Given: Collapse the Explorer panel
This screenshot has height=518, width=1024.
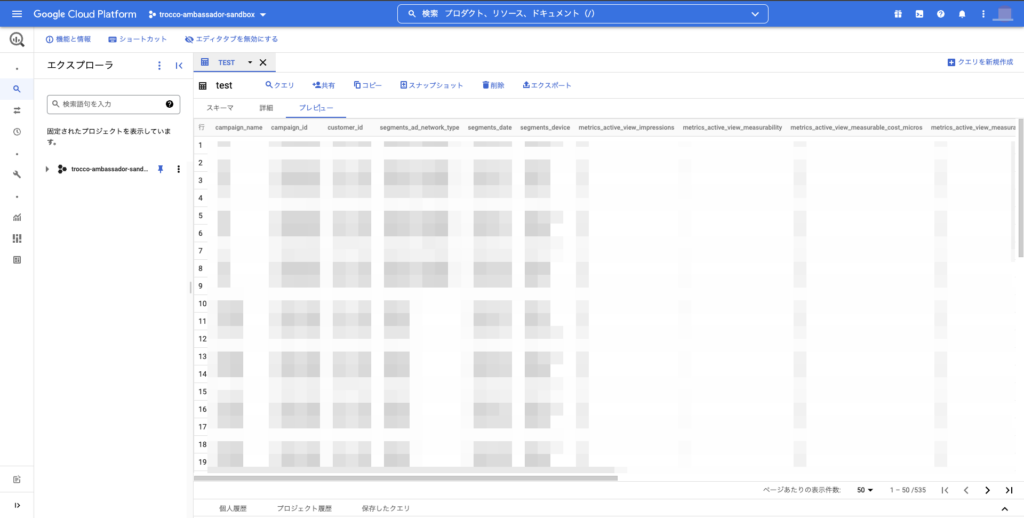Looking at the screenshot, I should [179, 65].
